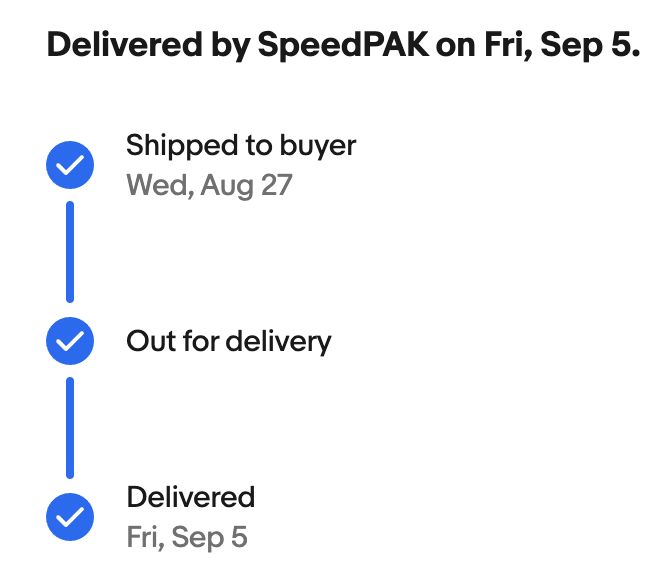The height and width of the screenshot is (566, 646).
Task: Click the word "Out" in the second step
Action: point(146,341)
